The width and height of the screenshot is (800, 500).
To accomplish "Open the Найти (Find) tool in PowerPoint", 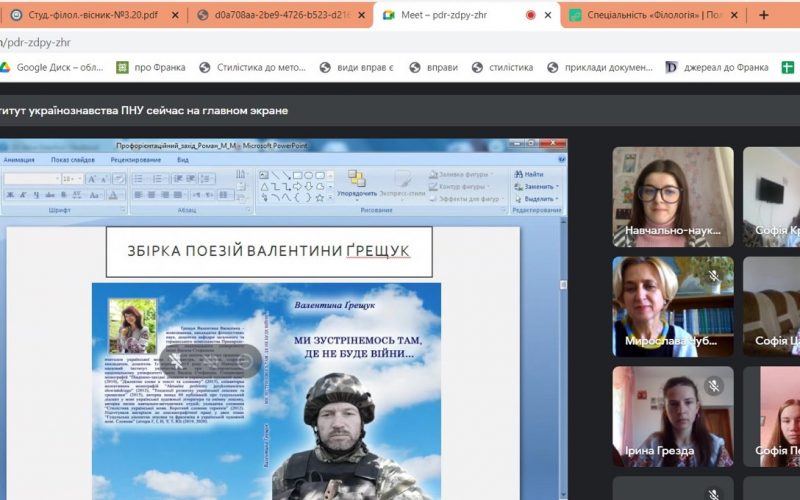I will (x=529, y=174).
